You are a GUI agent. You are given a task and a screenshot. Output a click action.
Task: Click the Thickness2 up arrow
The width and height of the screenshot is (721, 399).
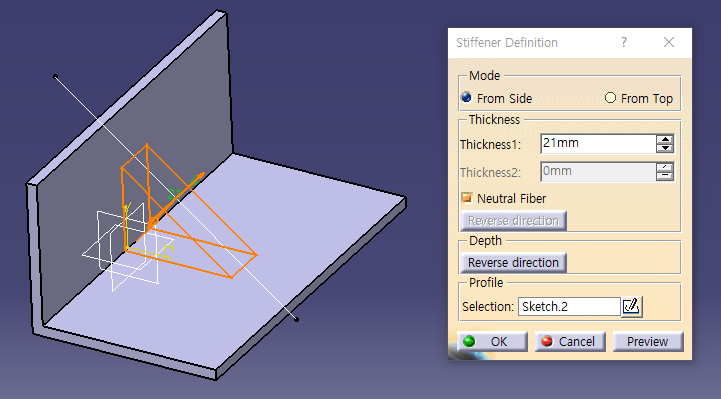[x=665, y=167]
